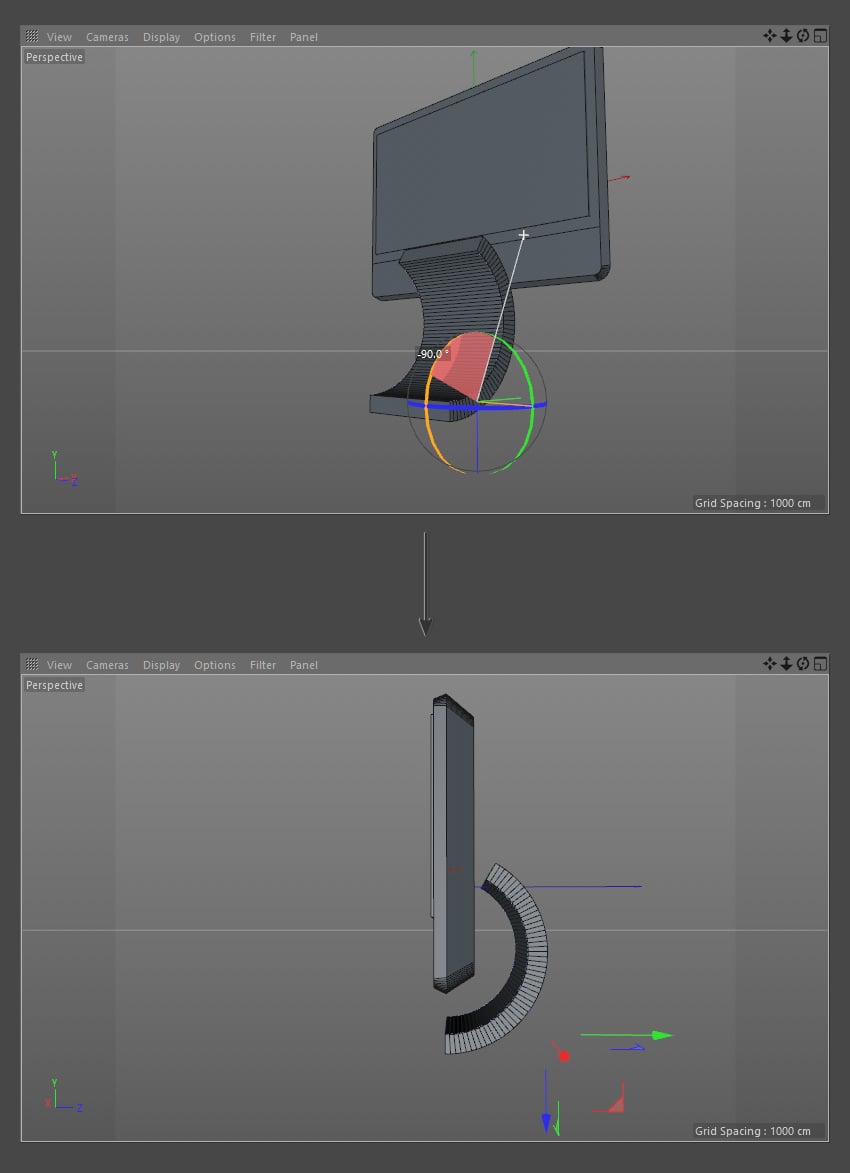
Task: Open Filter menu in top viewport
Action: (263, 37)
